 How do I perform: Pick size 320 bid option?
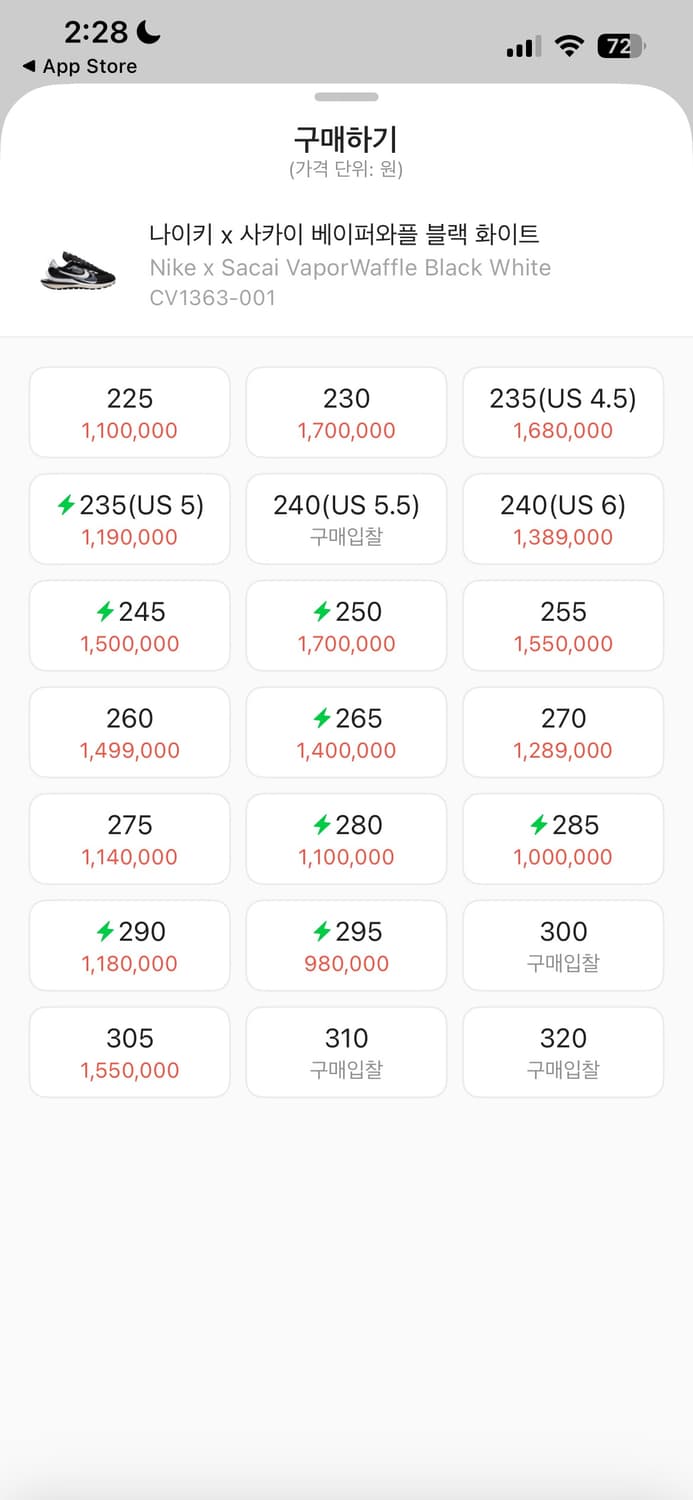(562, 1052)
